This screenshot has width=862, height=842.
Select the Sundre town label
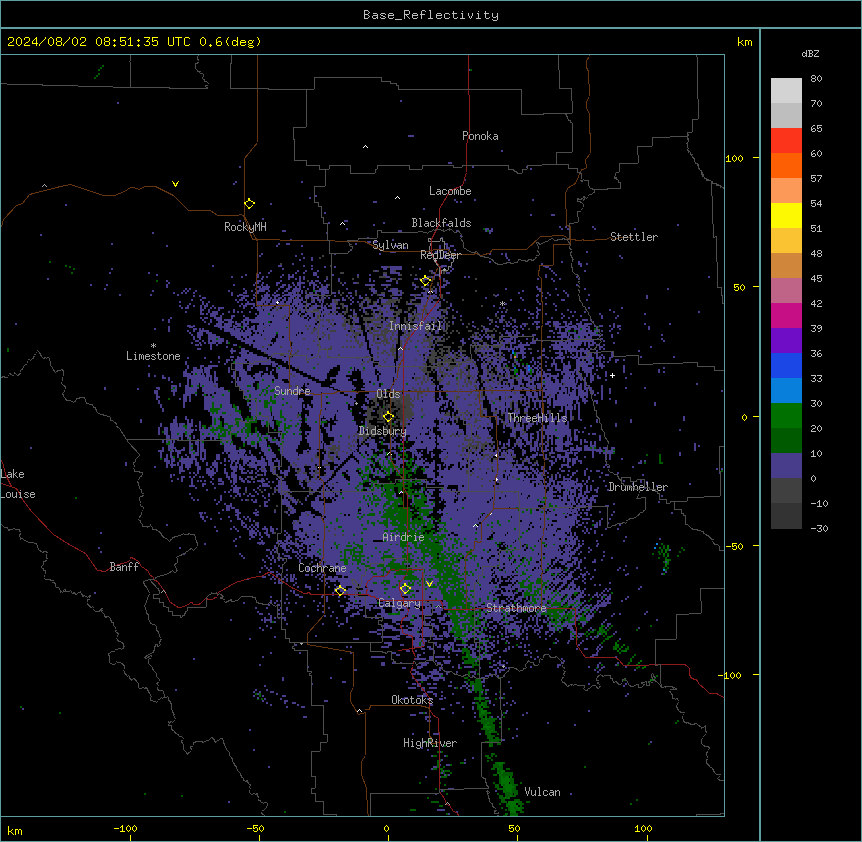292,391
